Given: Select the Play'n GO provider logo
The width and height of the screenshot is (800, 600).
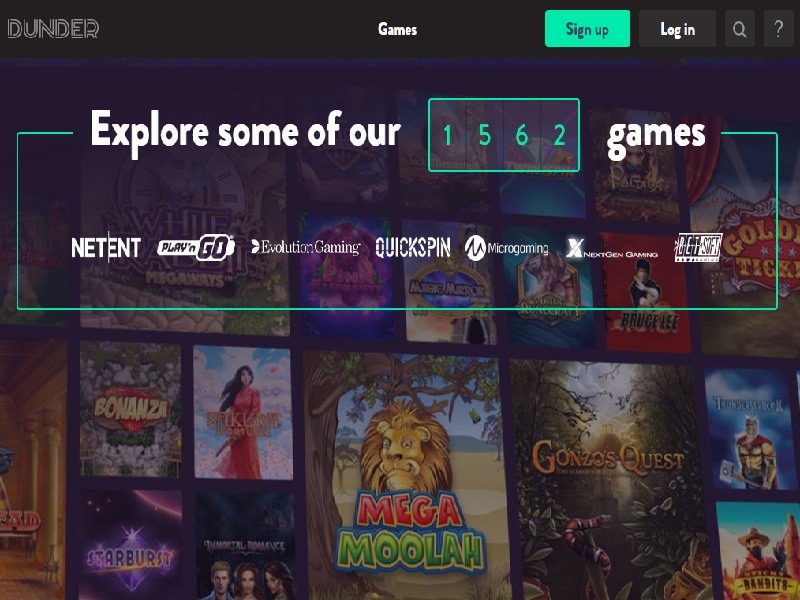Looking at the screenshot, I should [x=196, y=247].
